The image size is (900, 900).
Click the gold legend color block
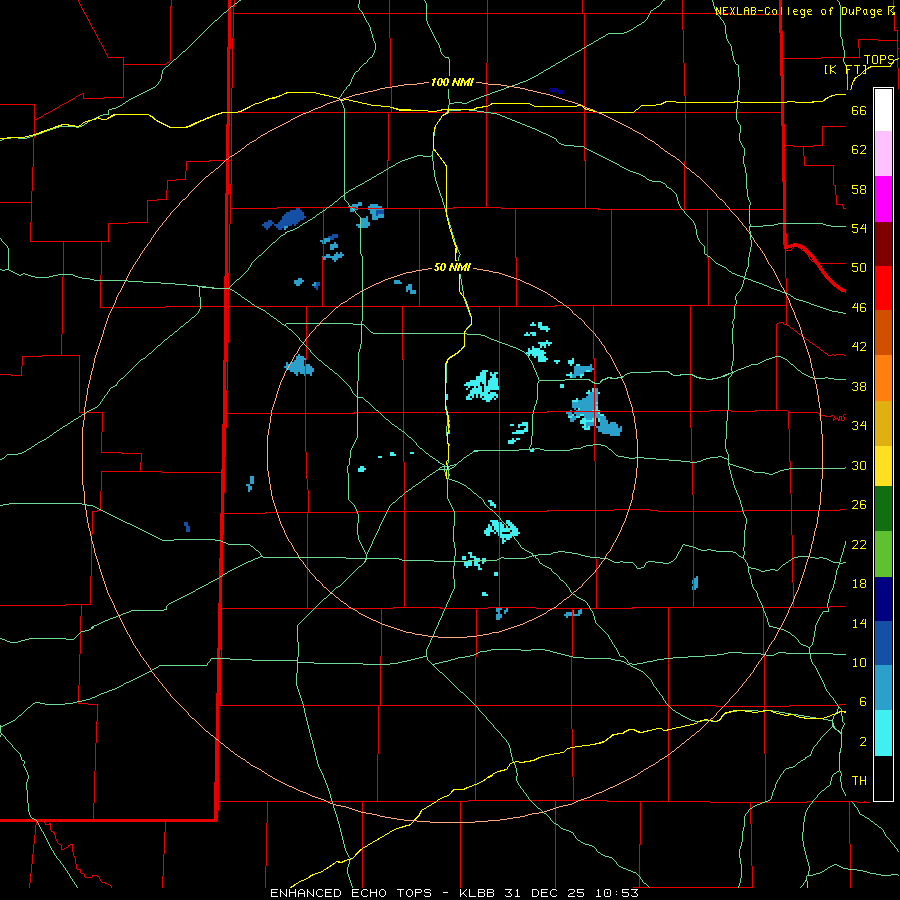click(x=883, y=423)
